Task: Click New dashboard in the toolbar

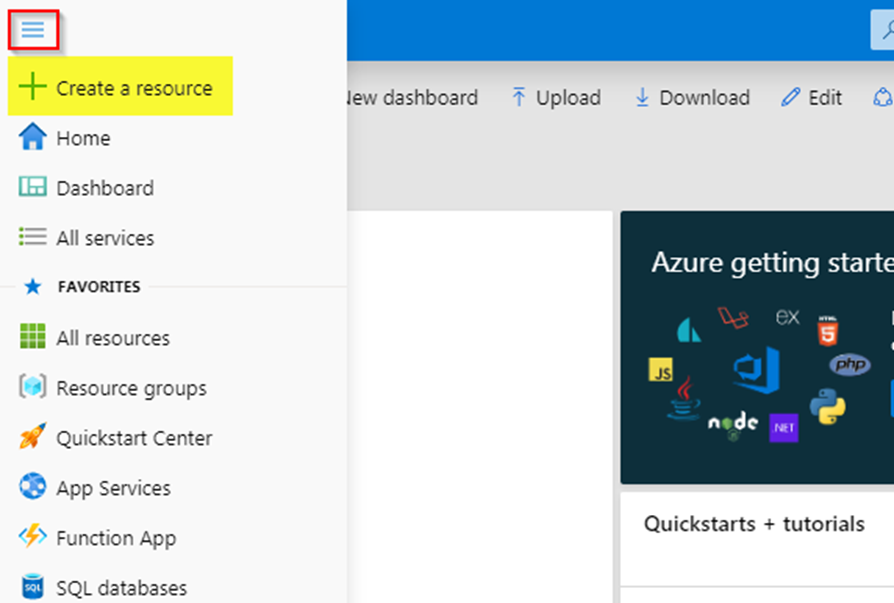Action: [412, 97]
